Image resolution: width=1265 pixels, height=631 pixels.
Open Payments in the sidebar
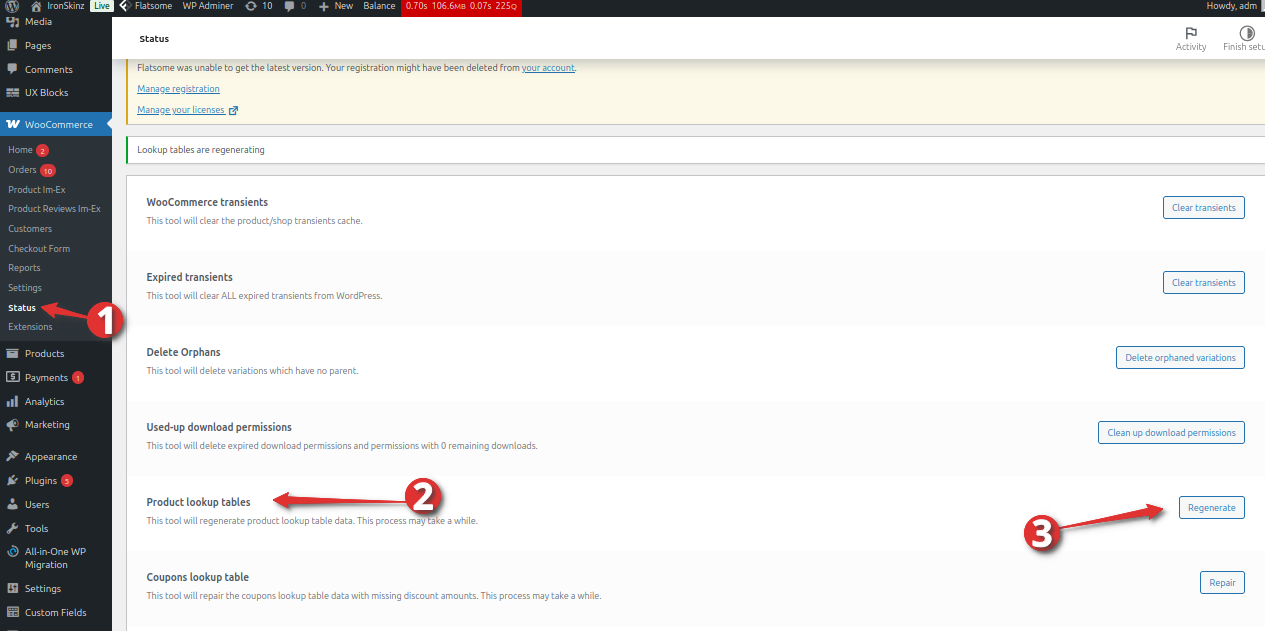click(46, 378)
